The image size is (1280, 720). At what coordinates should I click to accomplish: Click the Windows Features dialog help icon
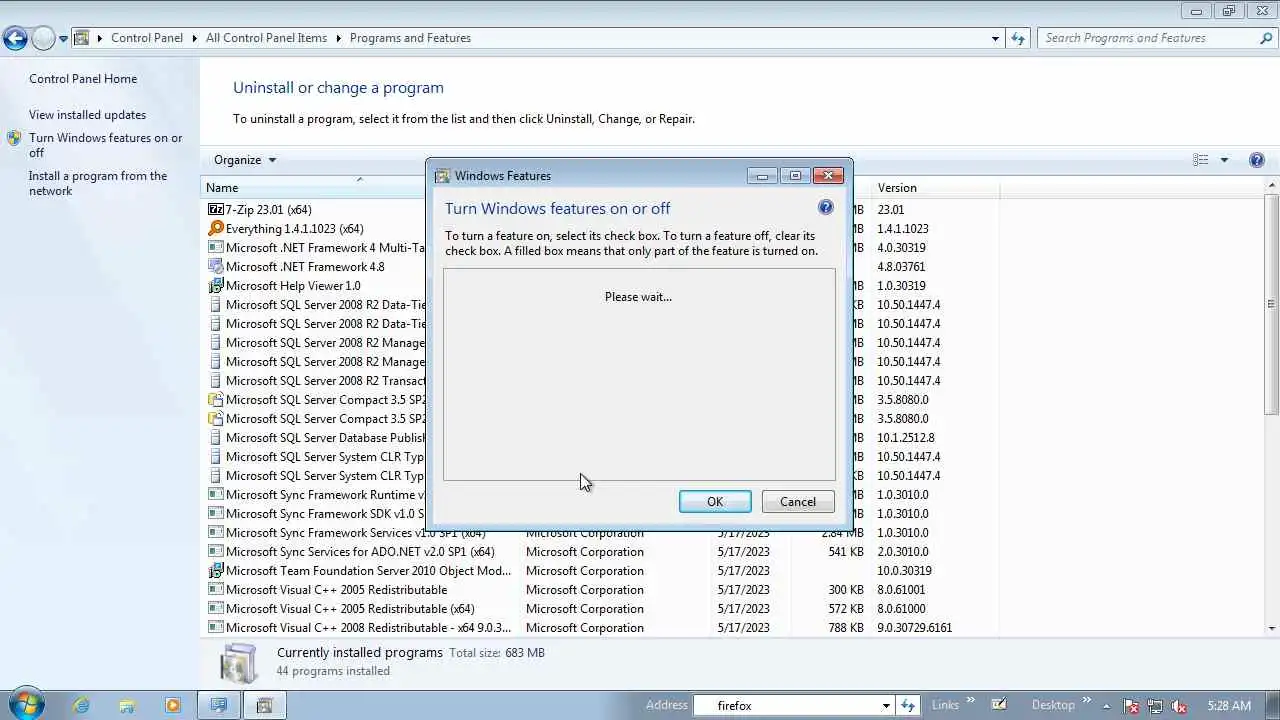tap(825, 207)
